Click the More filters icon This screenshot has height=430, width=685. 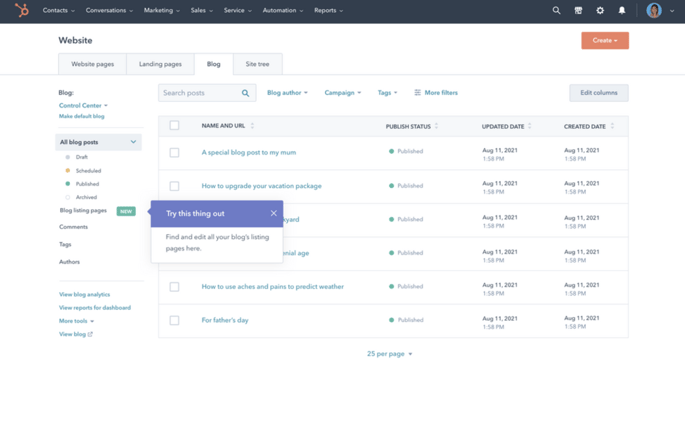[x=418, y=93]
